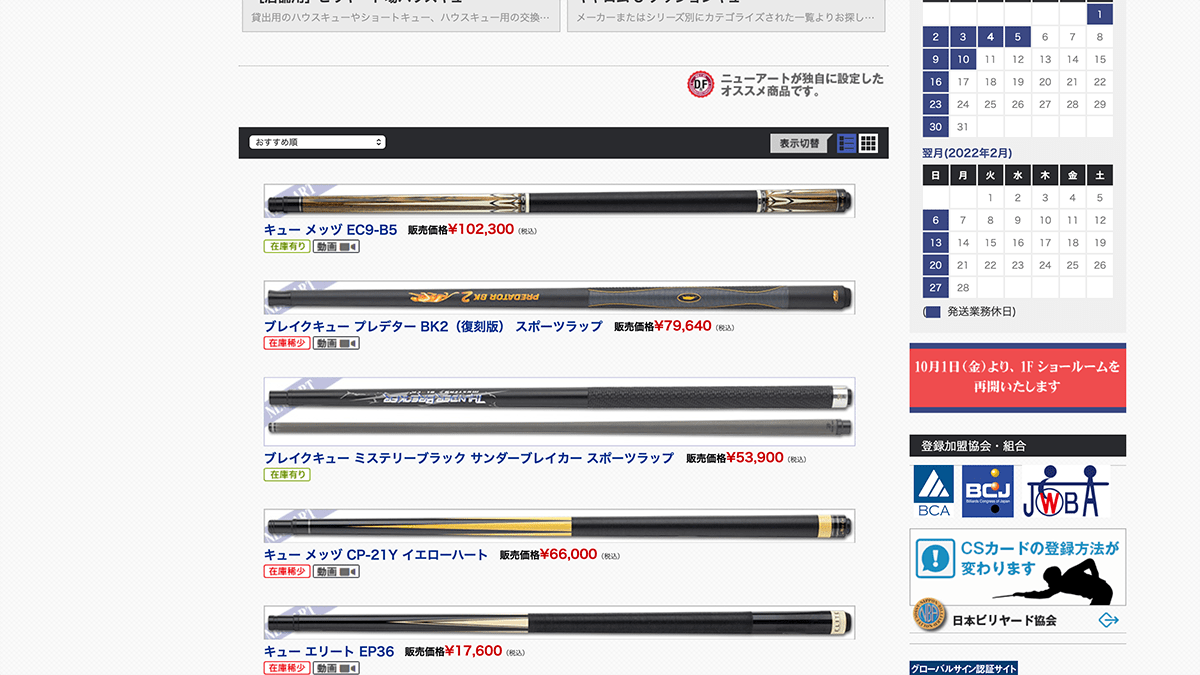Click price ¥17,600 of エリート EP36

click(x=473, y=651)
